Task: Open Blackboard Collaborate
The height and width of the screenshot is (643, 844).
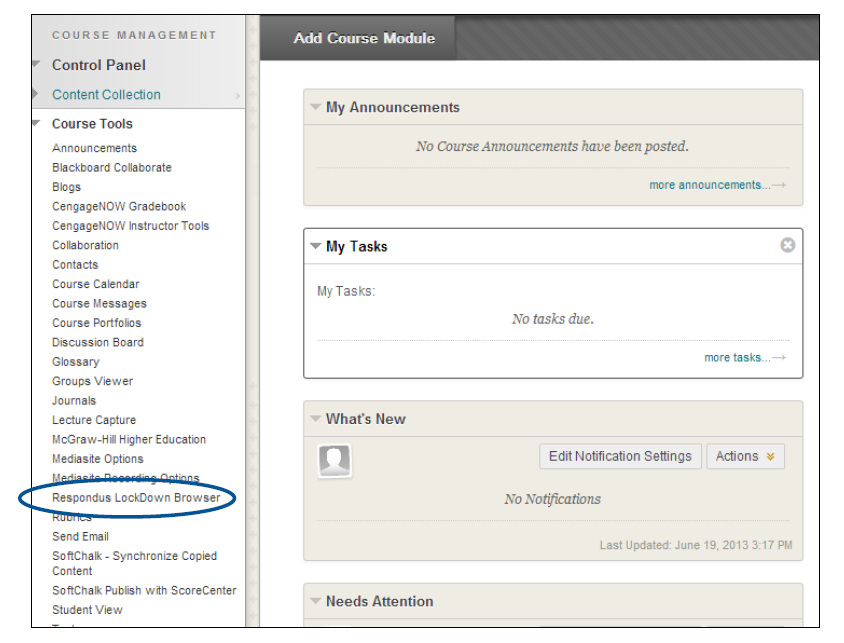Action: [x=113, y=167]
